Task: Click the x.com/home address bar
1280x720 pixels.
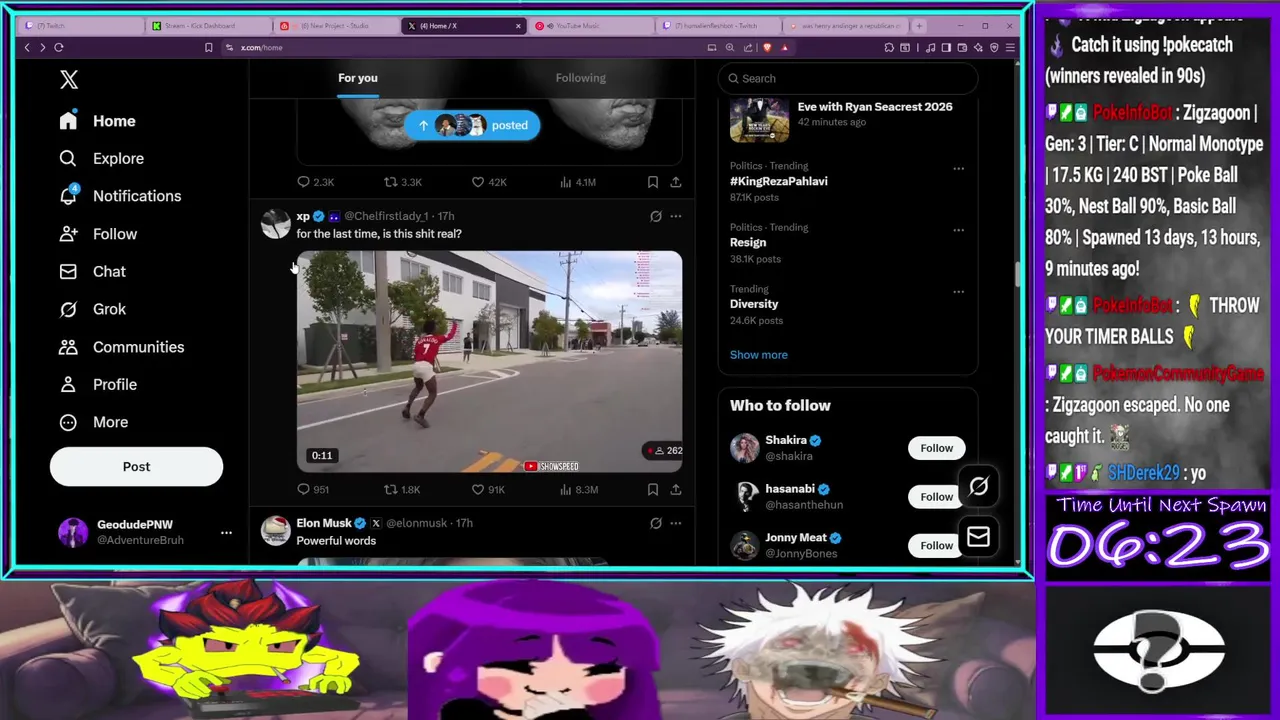Action: coord(262,47)
